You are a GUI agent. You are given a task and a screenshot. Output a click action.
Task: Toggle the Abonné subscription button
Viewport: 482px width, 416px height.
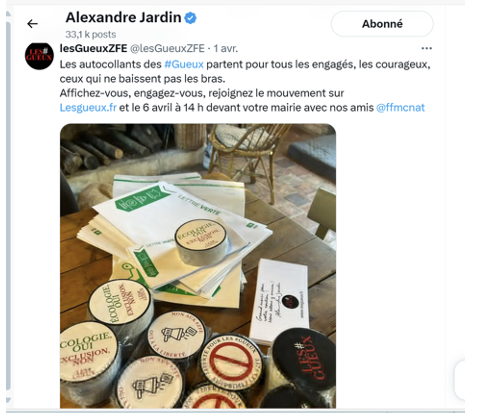pos(382,24)
